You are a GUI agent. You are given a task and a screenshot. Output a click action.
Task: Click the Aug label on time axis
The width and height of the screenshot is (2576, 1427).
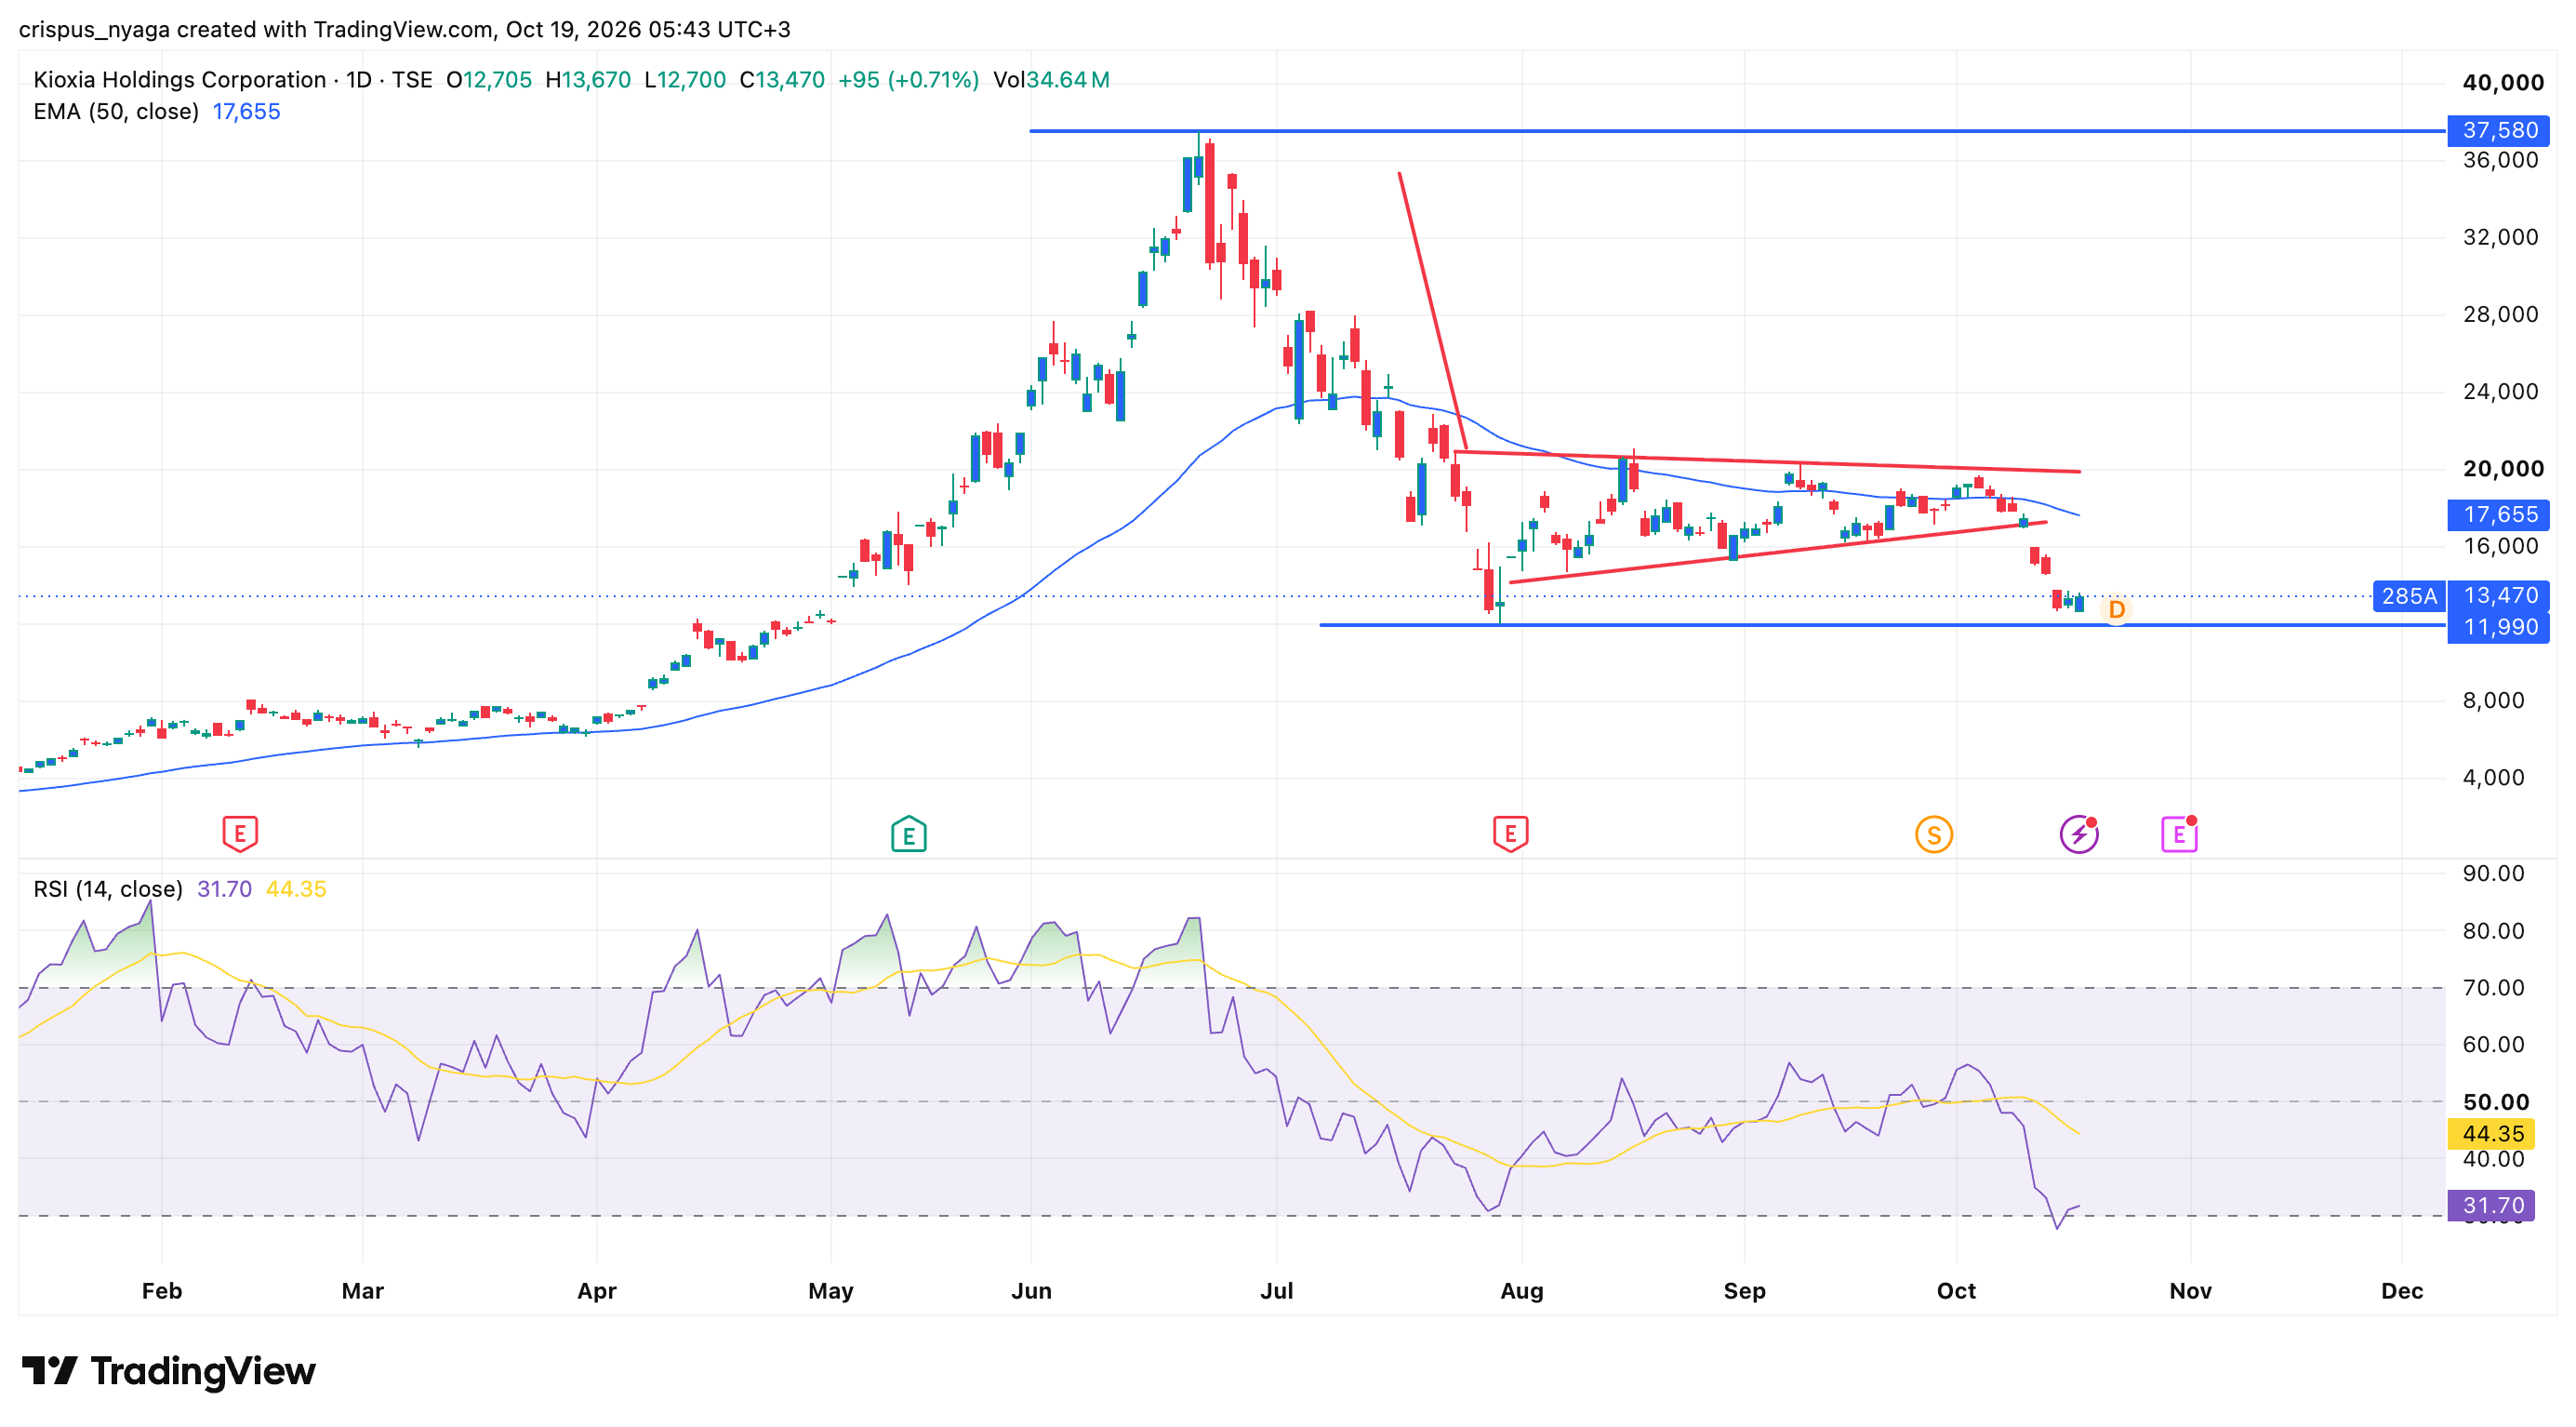[x=1521, y=1290]
